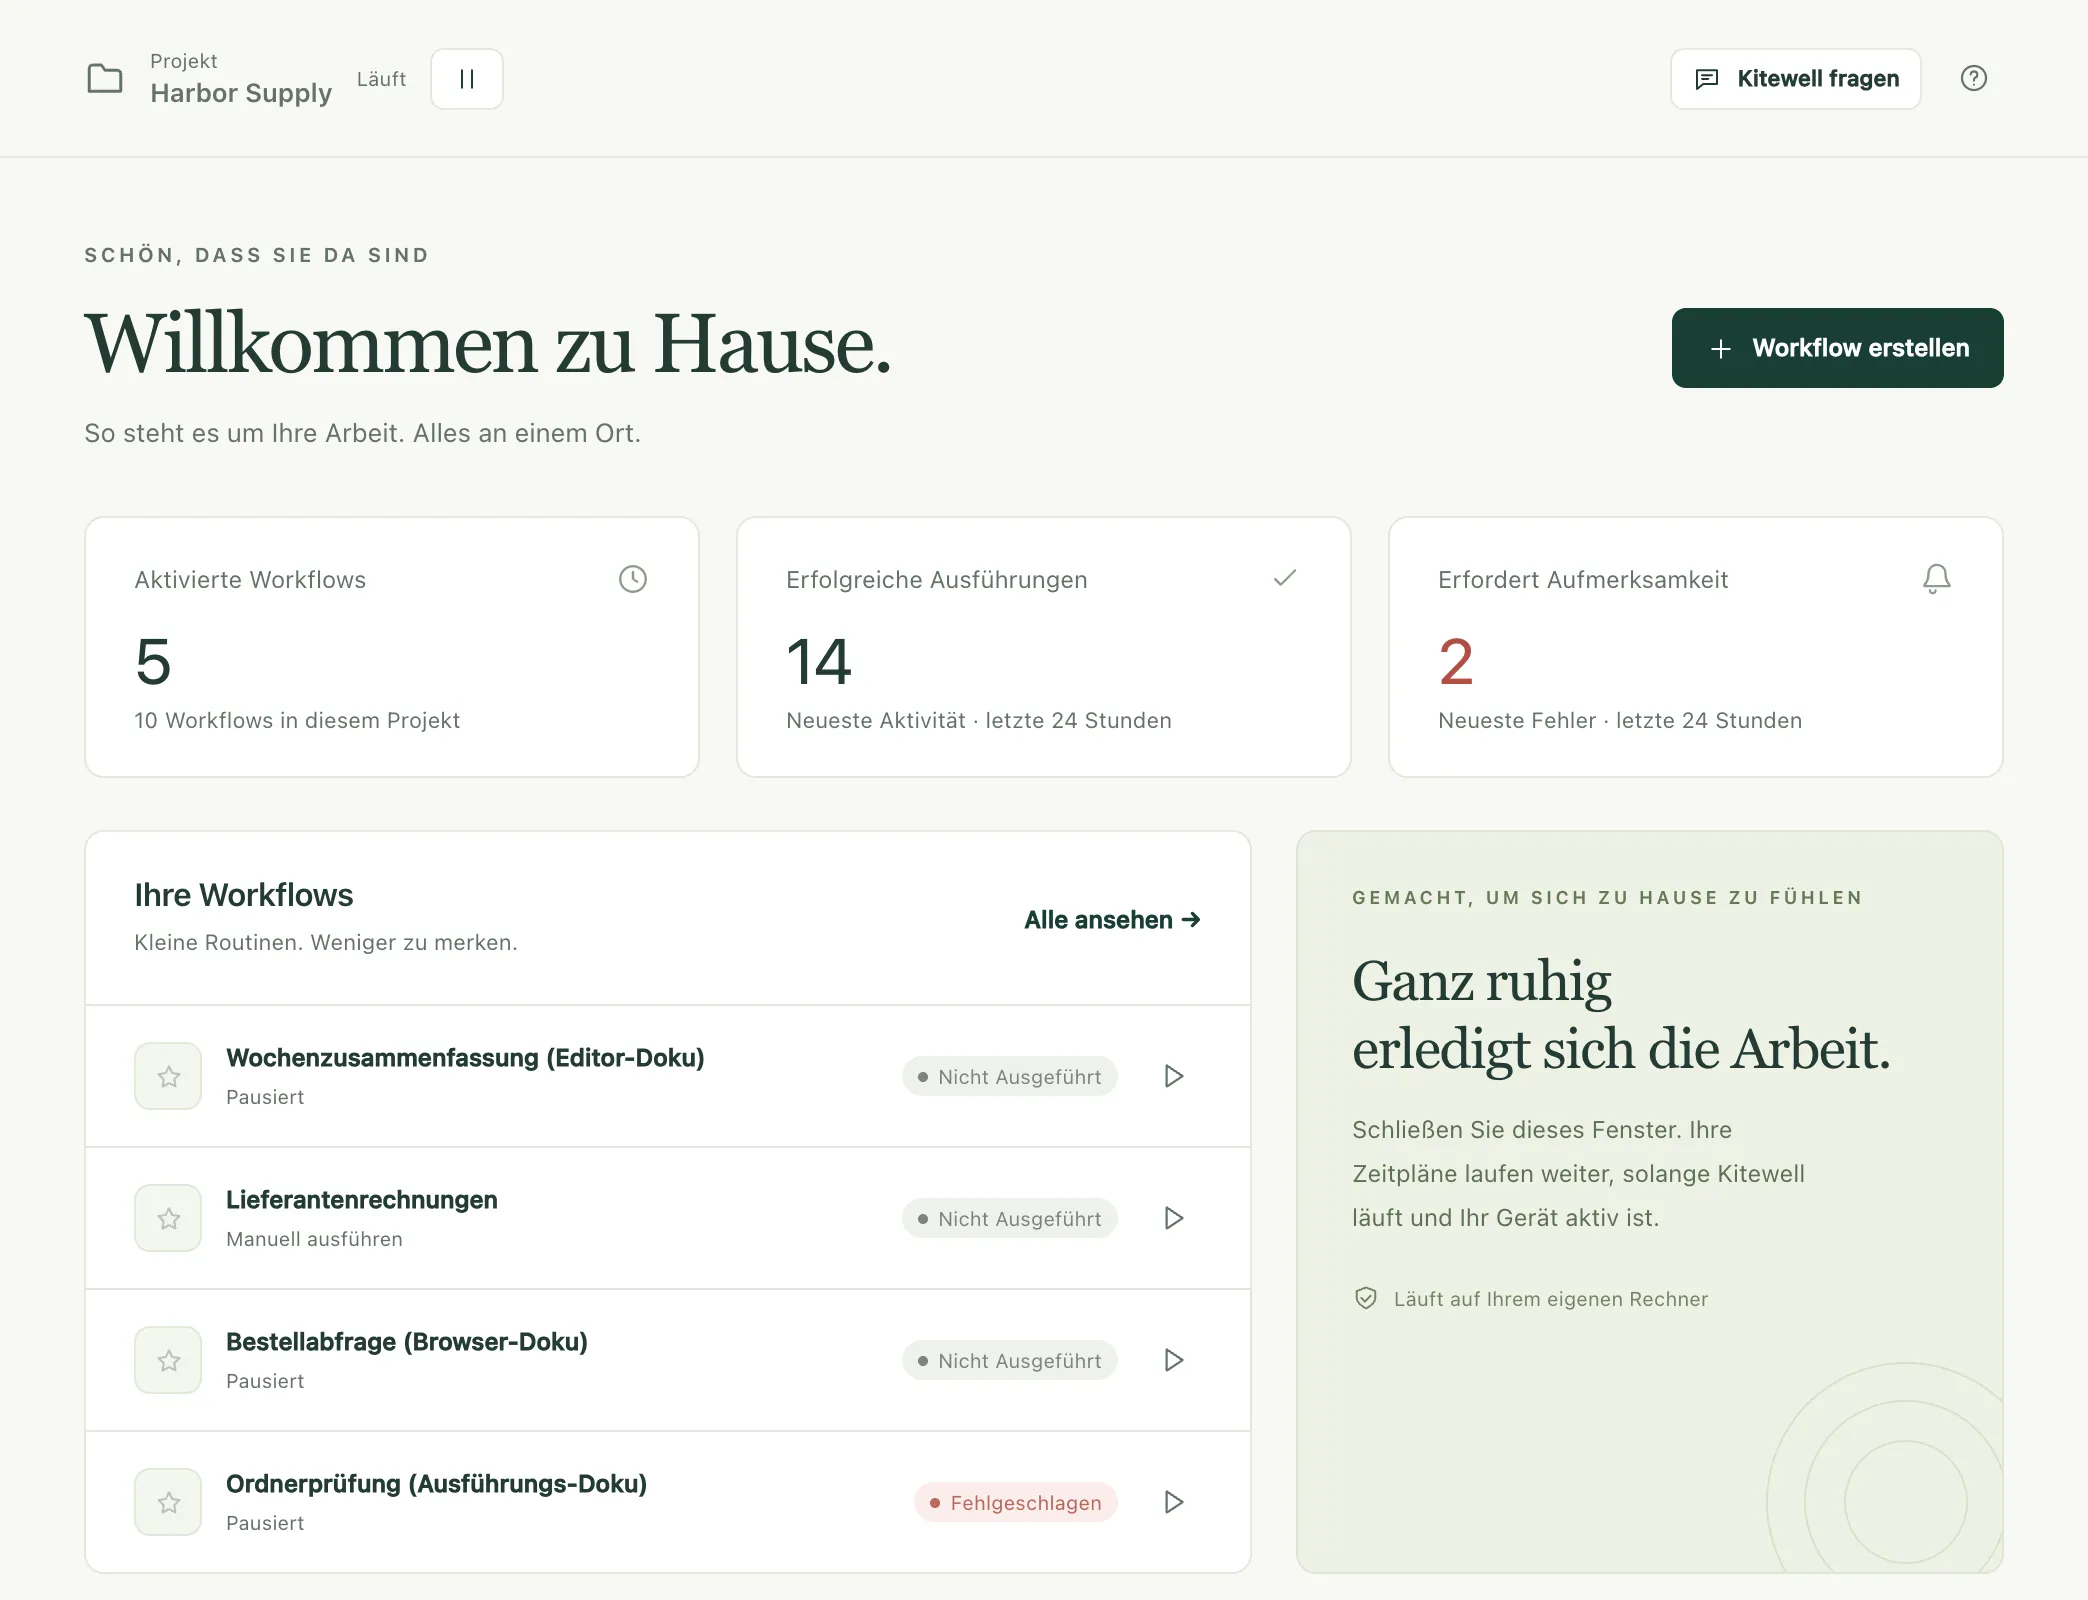Create a new workflow with Workflow erstellen
Screen dimensions: 2088x1600
(x=1837, y=348)
